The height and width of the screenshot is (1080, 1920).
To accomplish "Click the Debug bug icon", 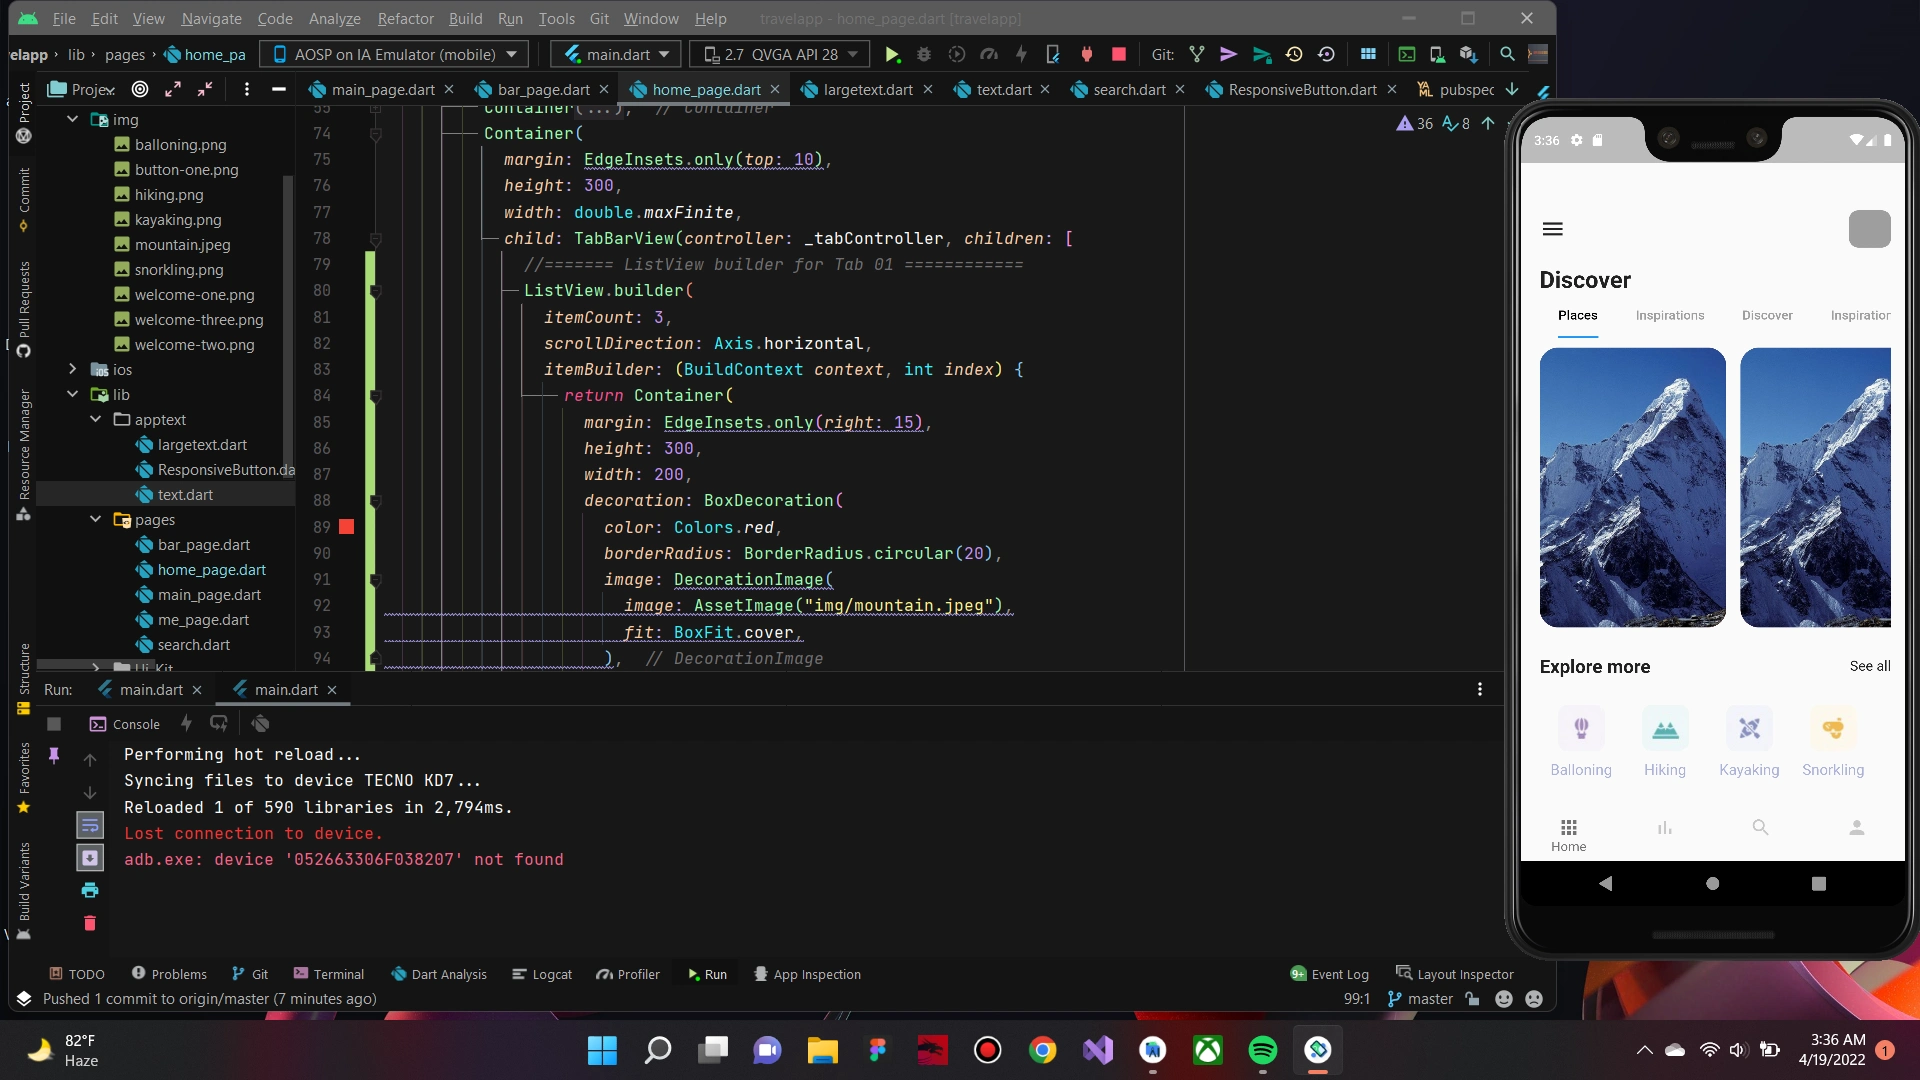I will [924, 55].
